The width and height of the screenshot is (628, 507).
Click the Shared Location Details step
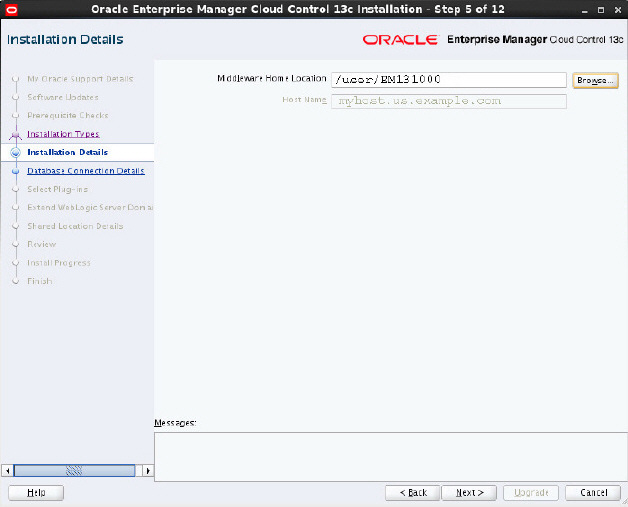[75, 226]
